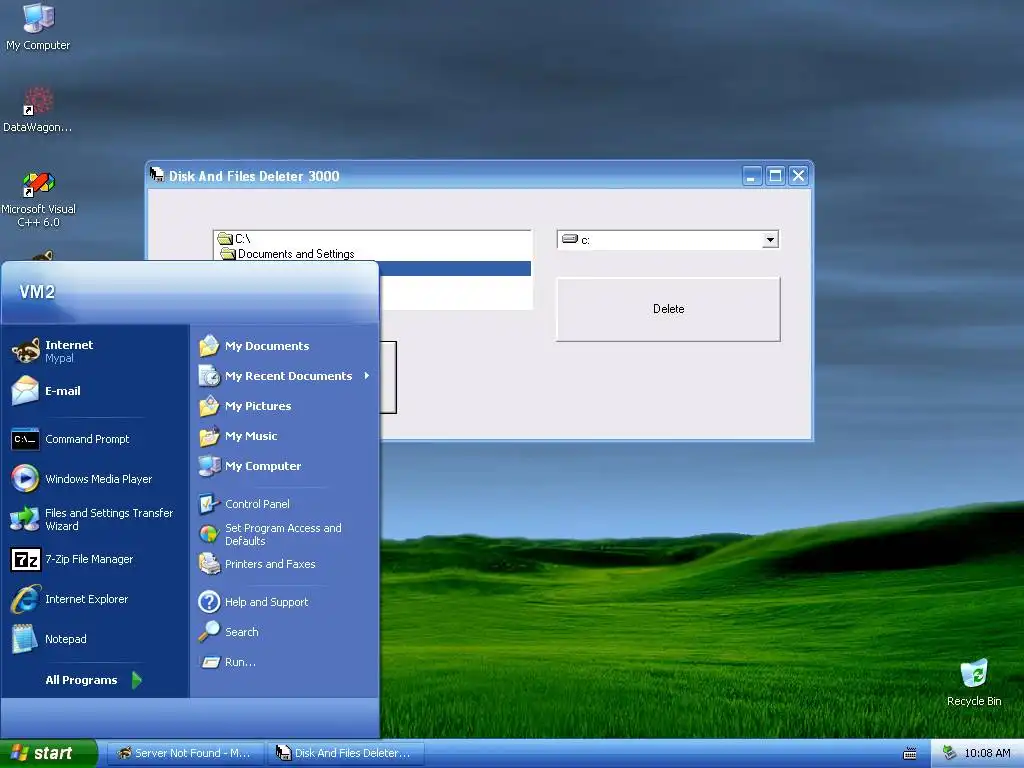Viewport: 1024px width, 768px height.
Task: Open the c: drive dropdown
Action: coord(770,240)
